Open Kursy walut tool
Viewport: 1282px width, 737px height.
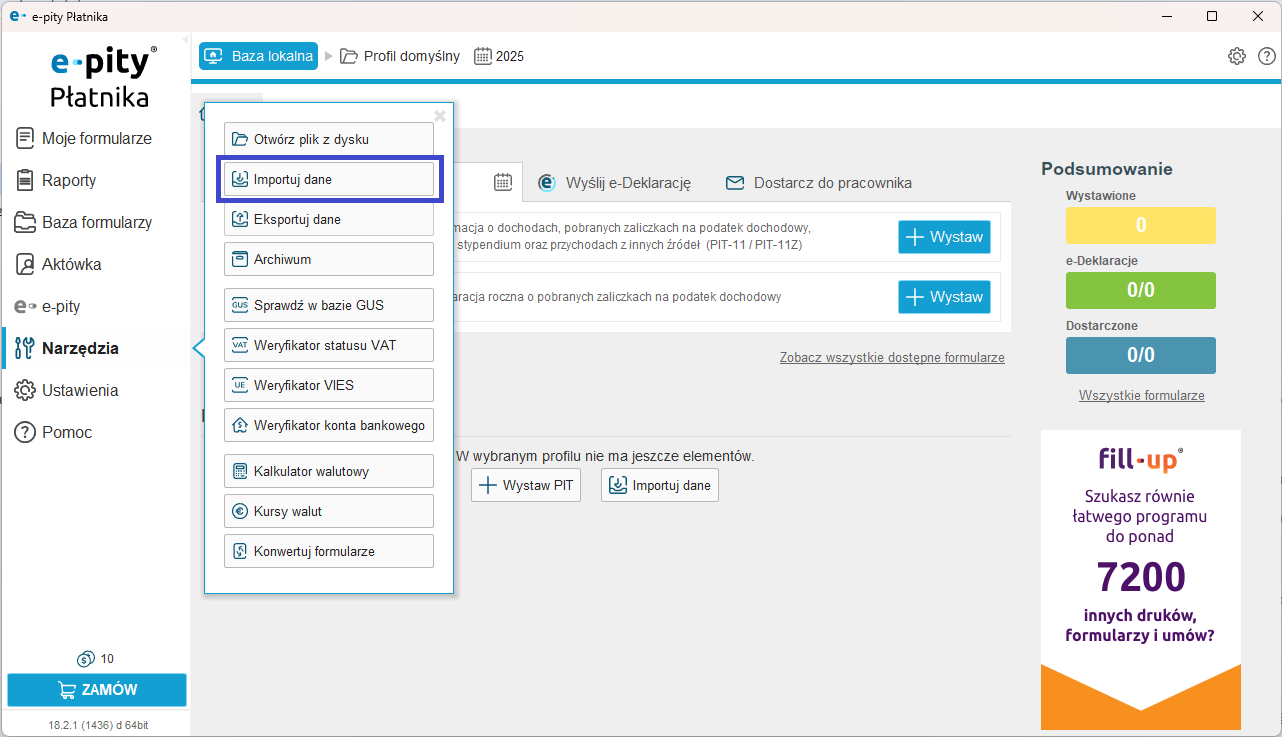[328, 511]
